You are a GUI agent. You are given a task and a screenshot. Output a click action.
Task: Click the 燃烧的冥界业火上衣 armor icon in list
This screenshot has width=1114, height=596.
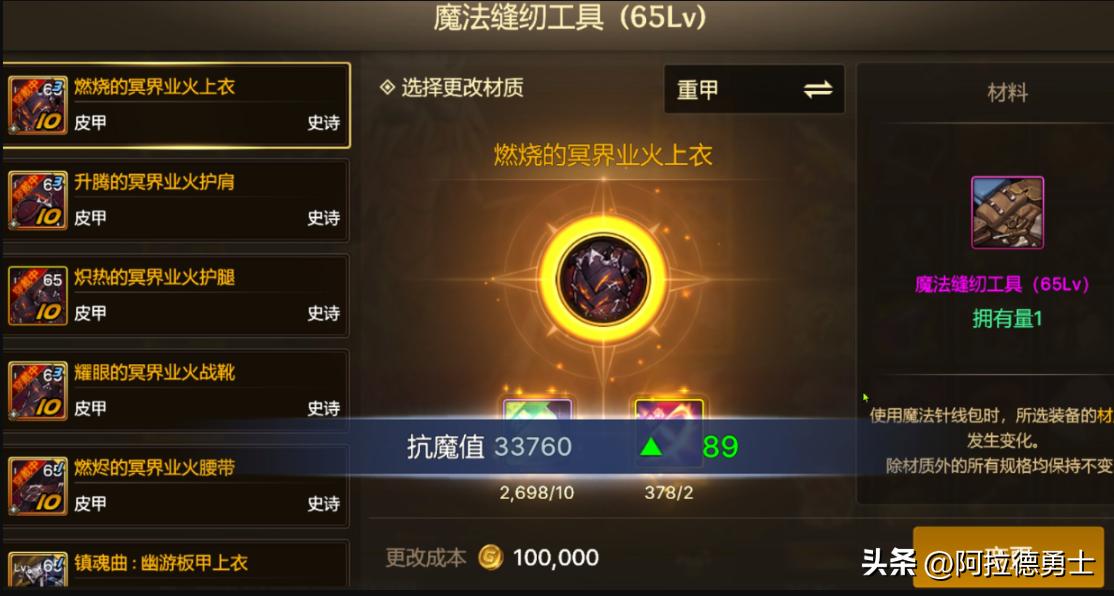pos(38,105)
